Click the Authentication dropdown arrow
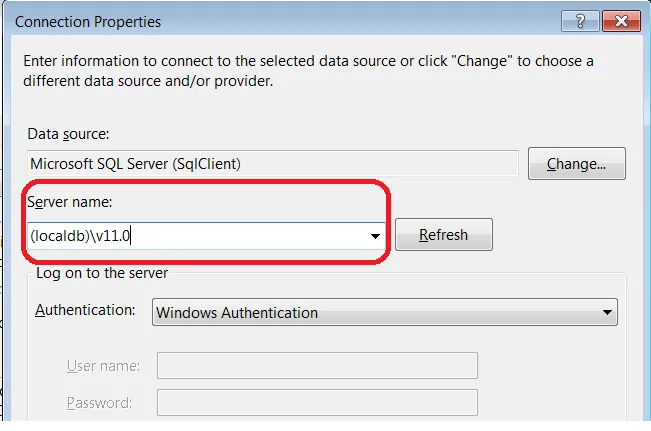This screenshot has height=431, width=651. (606, 313)
